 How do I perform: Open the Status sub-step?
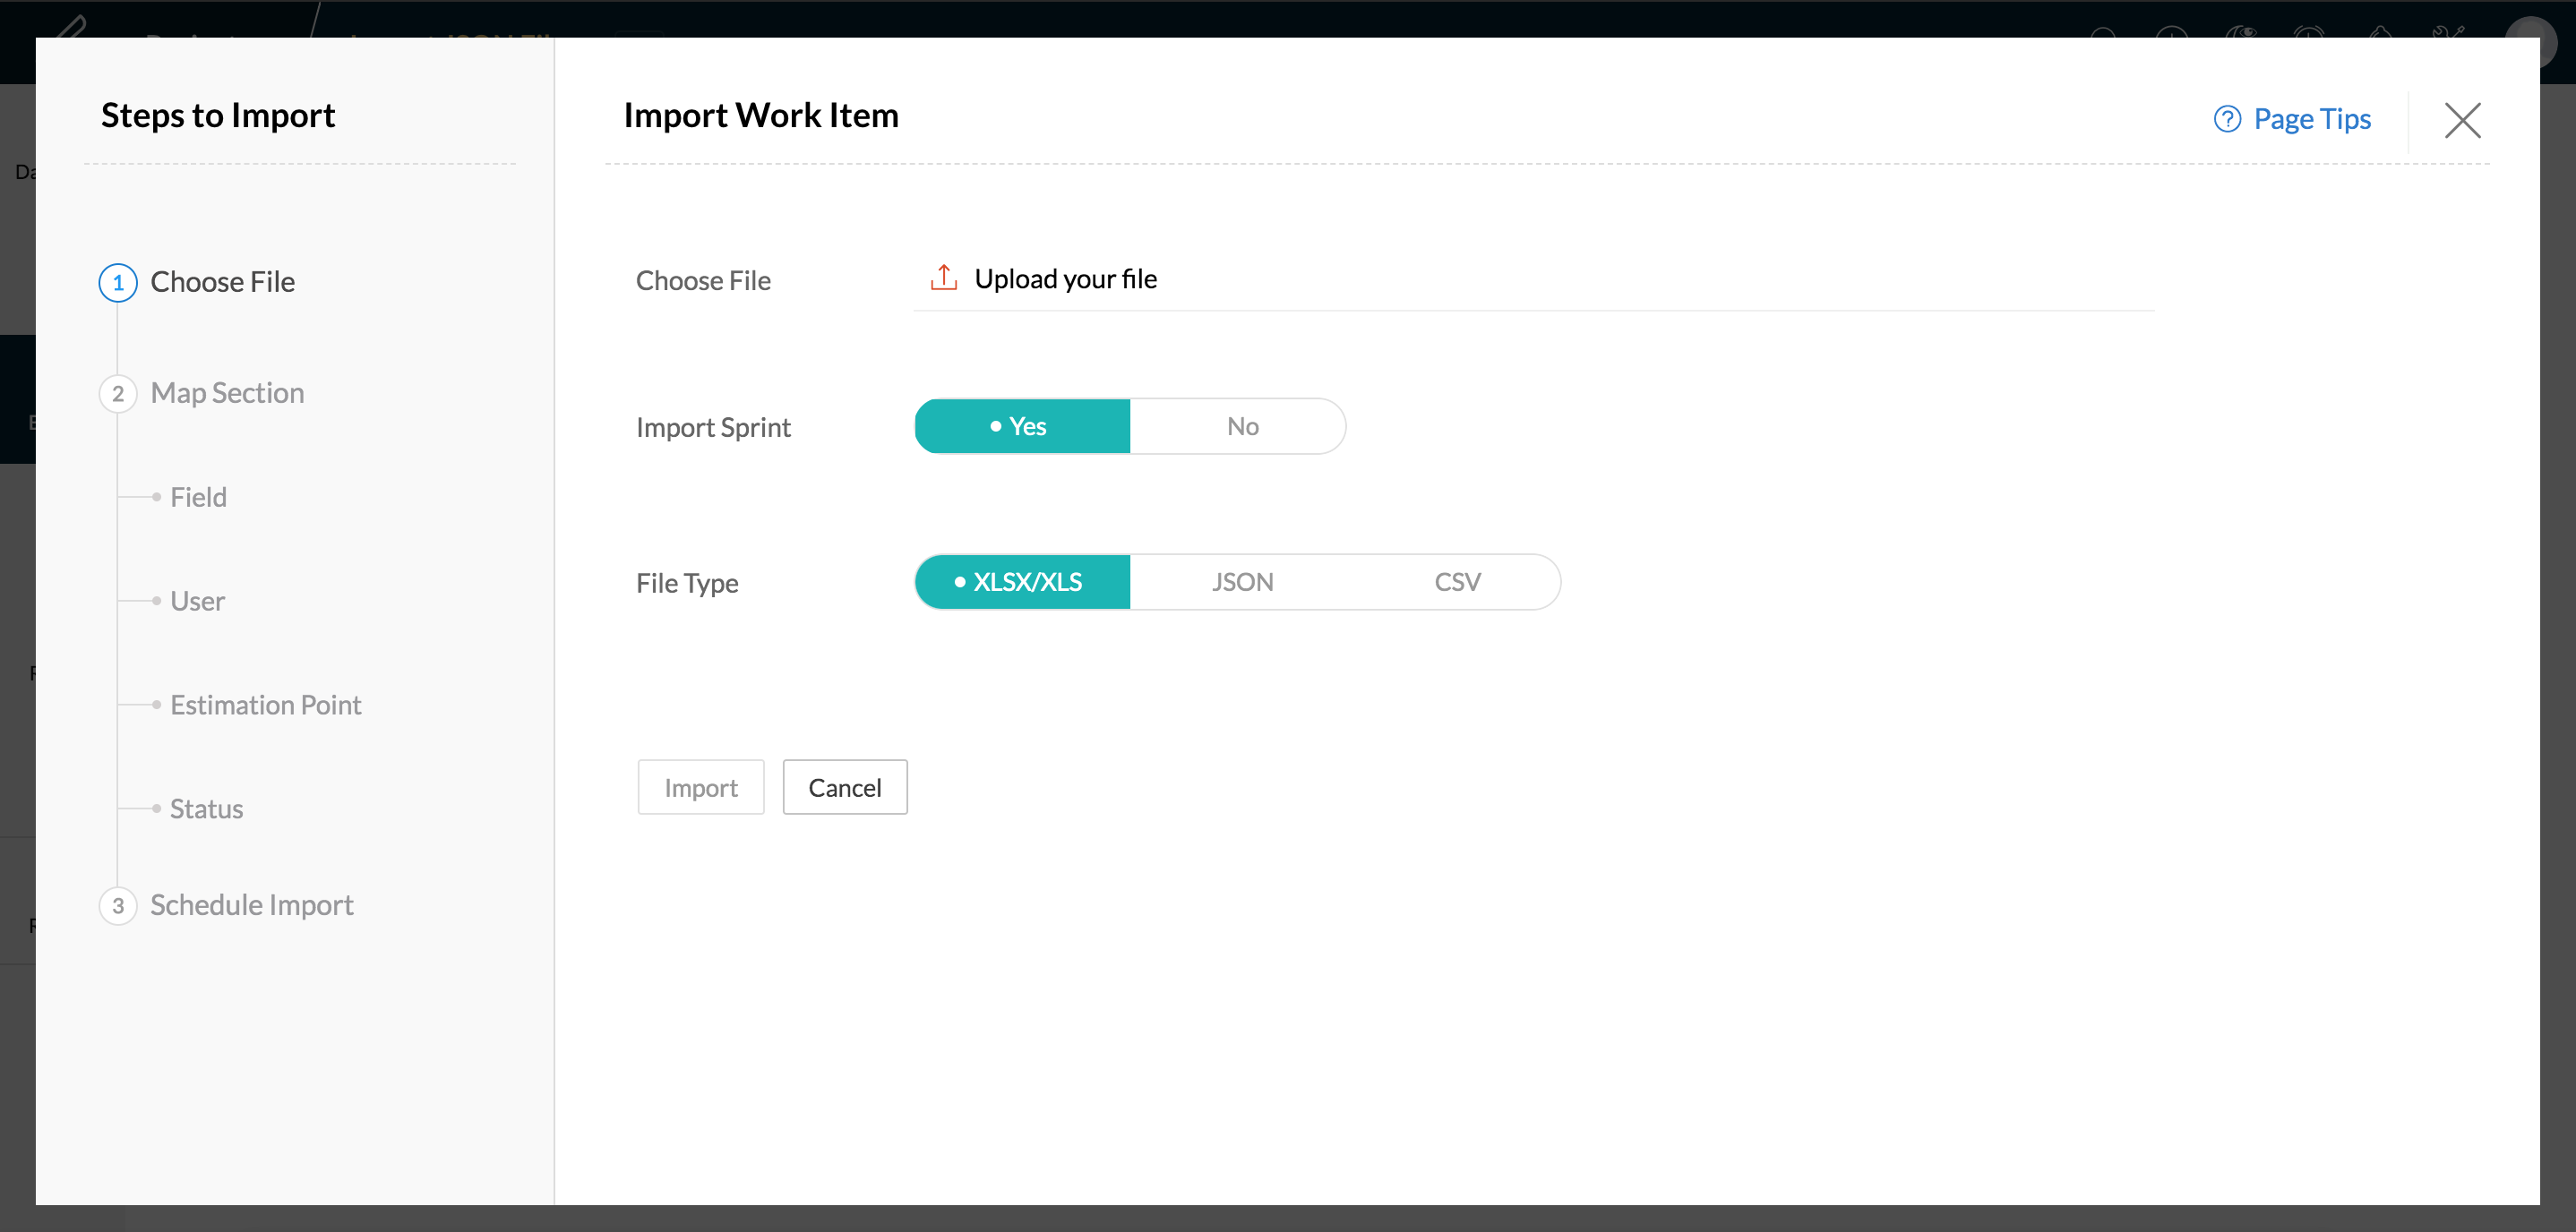(x=206, y=809)
